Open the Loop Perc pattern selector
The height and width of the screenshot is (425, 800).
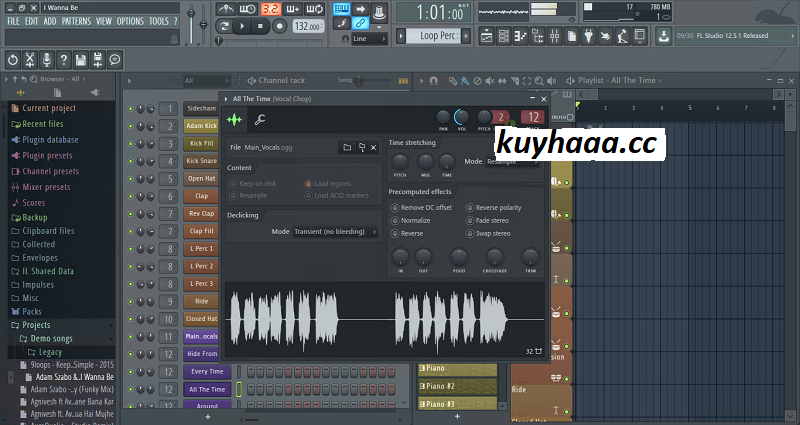click(434, 36)
